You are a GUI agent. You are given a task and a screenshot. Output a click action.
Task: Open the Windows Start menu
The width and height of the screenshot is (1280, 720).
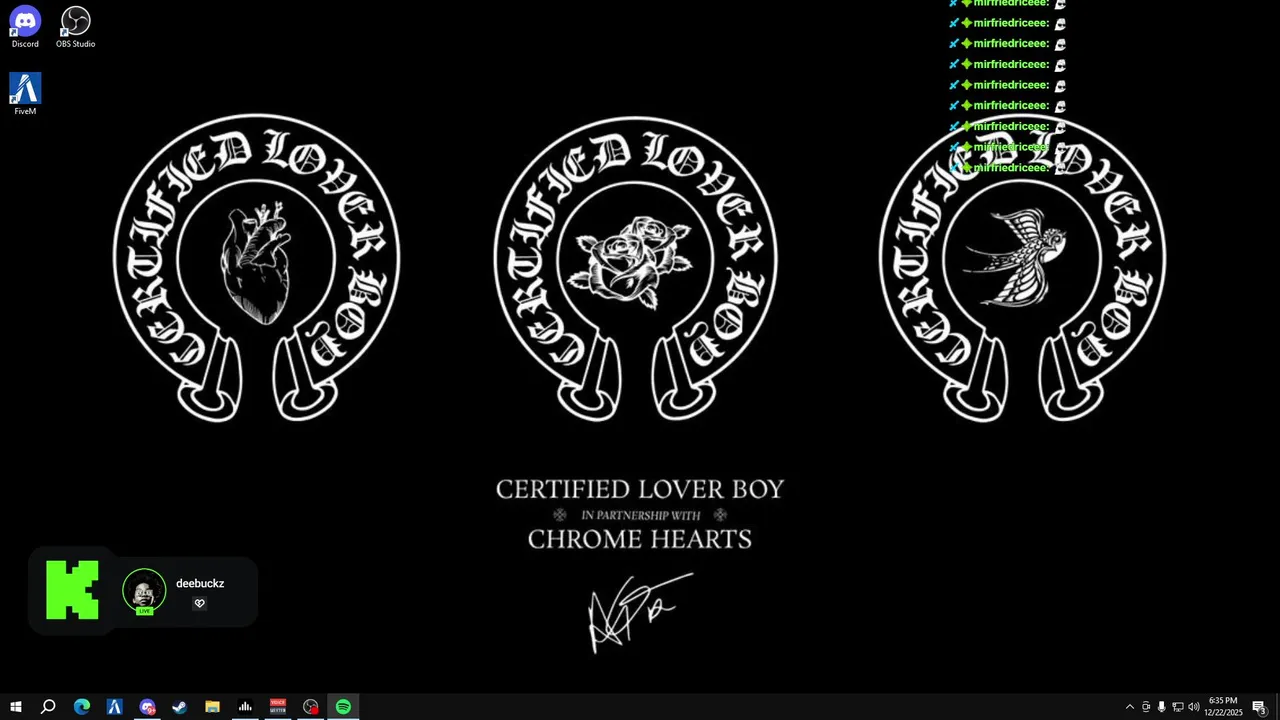[x=15, y=707]
